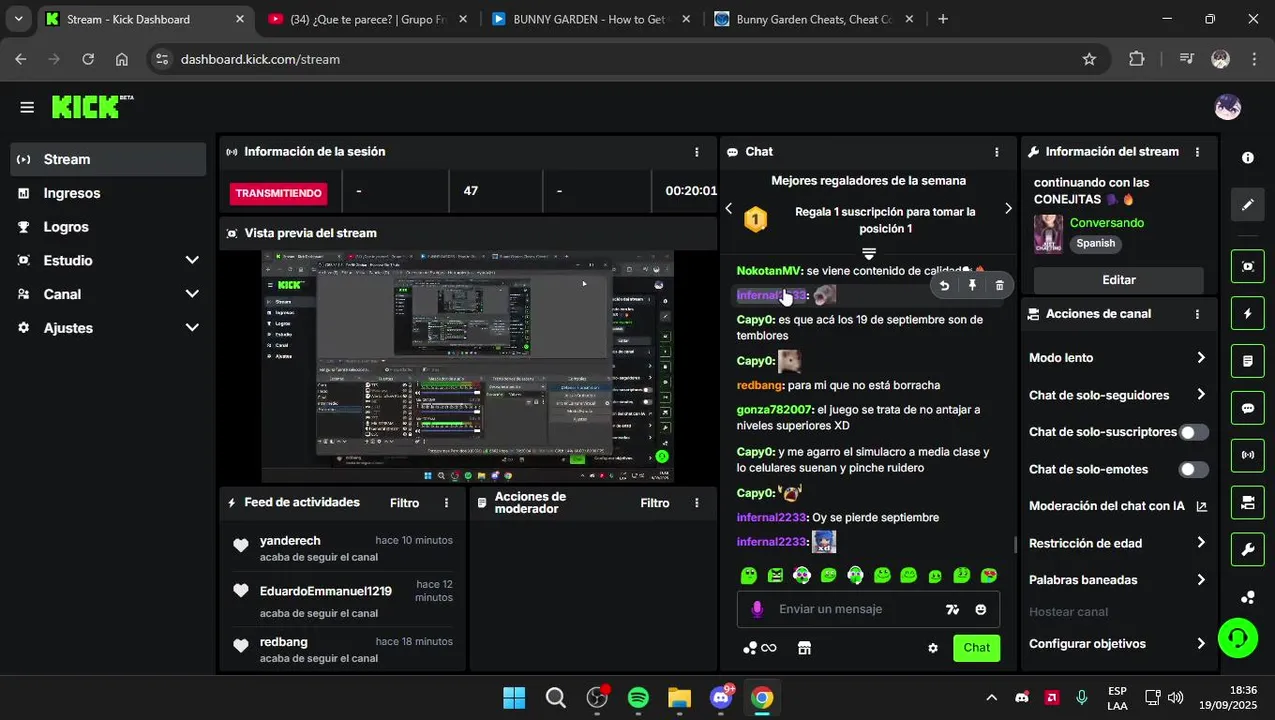Open Configurar objetivos options
The height and width of the screenshot is (720, 1275).
1118,644
